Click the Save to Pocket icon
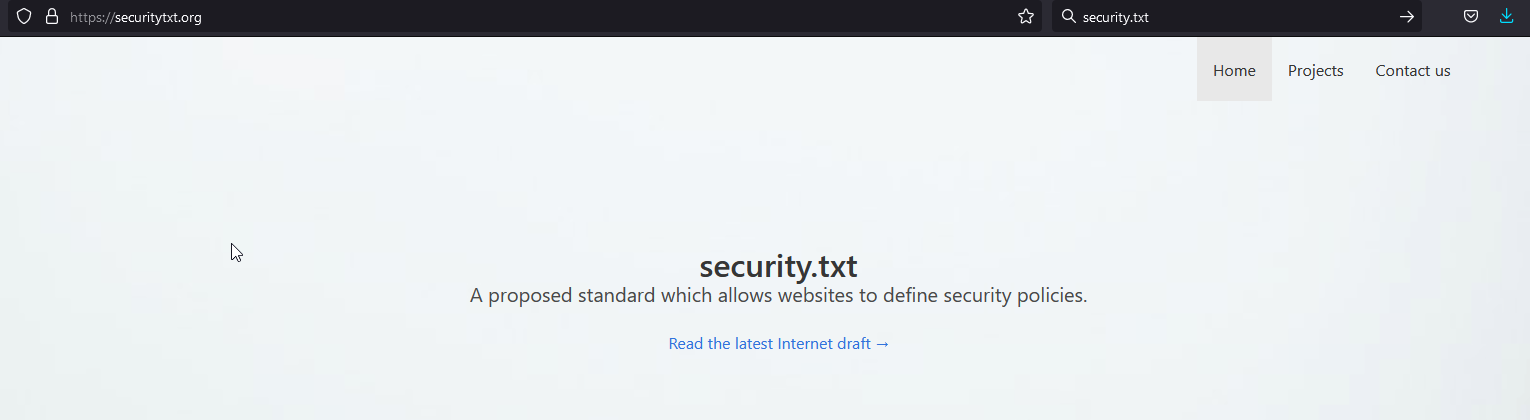 [1471, 16]
